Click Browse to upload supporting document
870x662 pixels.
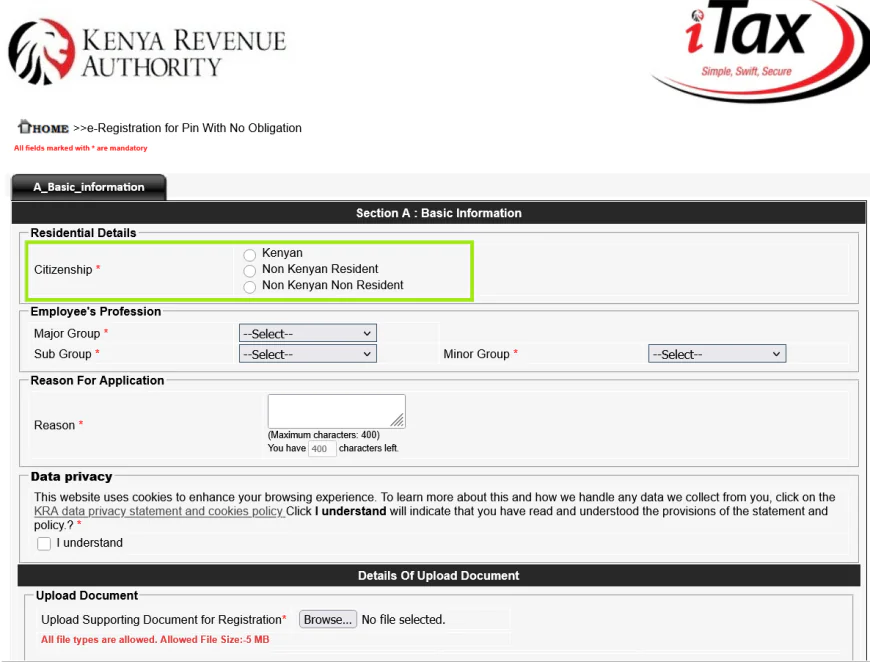[x=328, y=619]
